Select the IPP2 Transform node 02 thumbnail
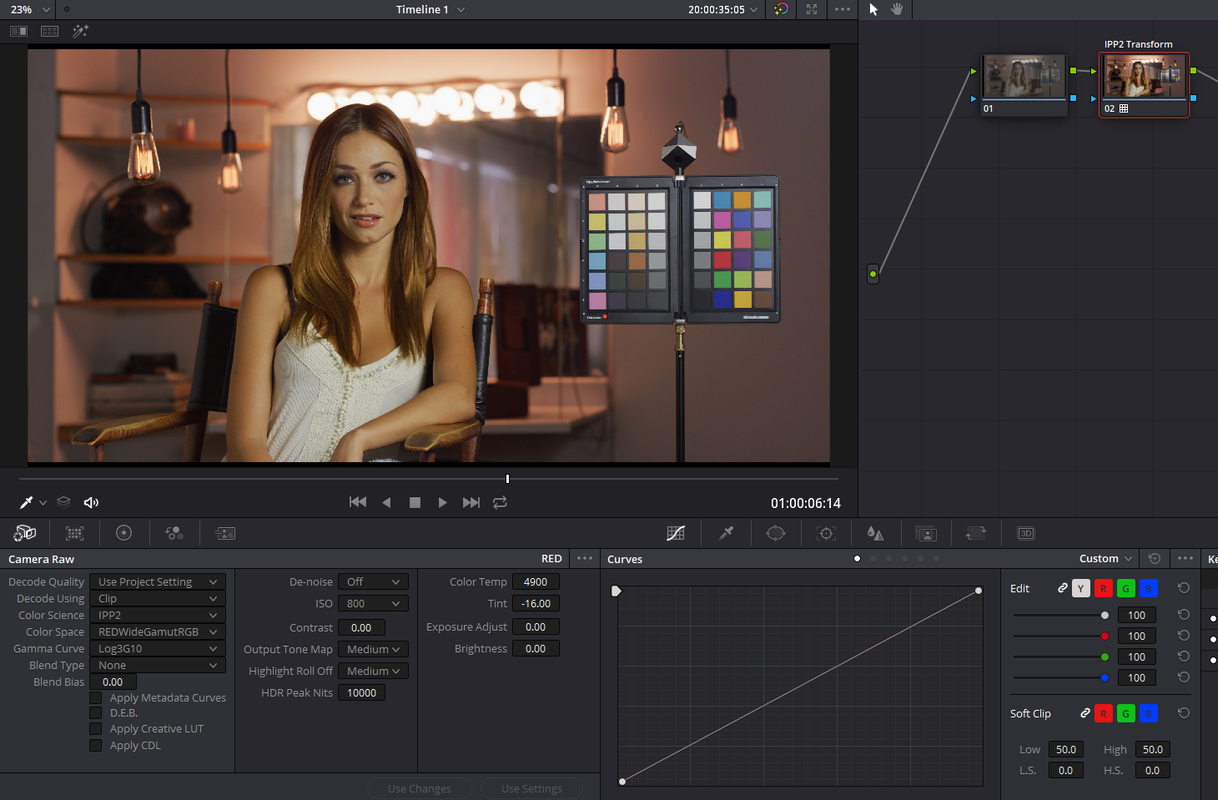Image resolution: width=1218 pixels, height=800 pixels. click(x=1145, y=77)
